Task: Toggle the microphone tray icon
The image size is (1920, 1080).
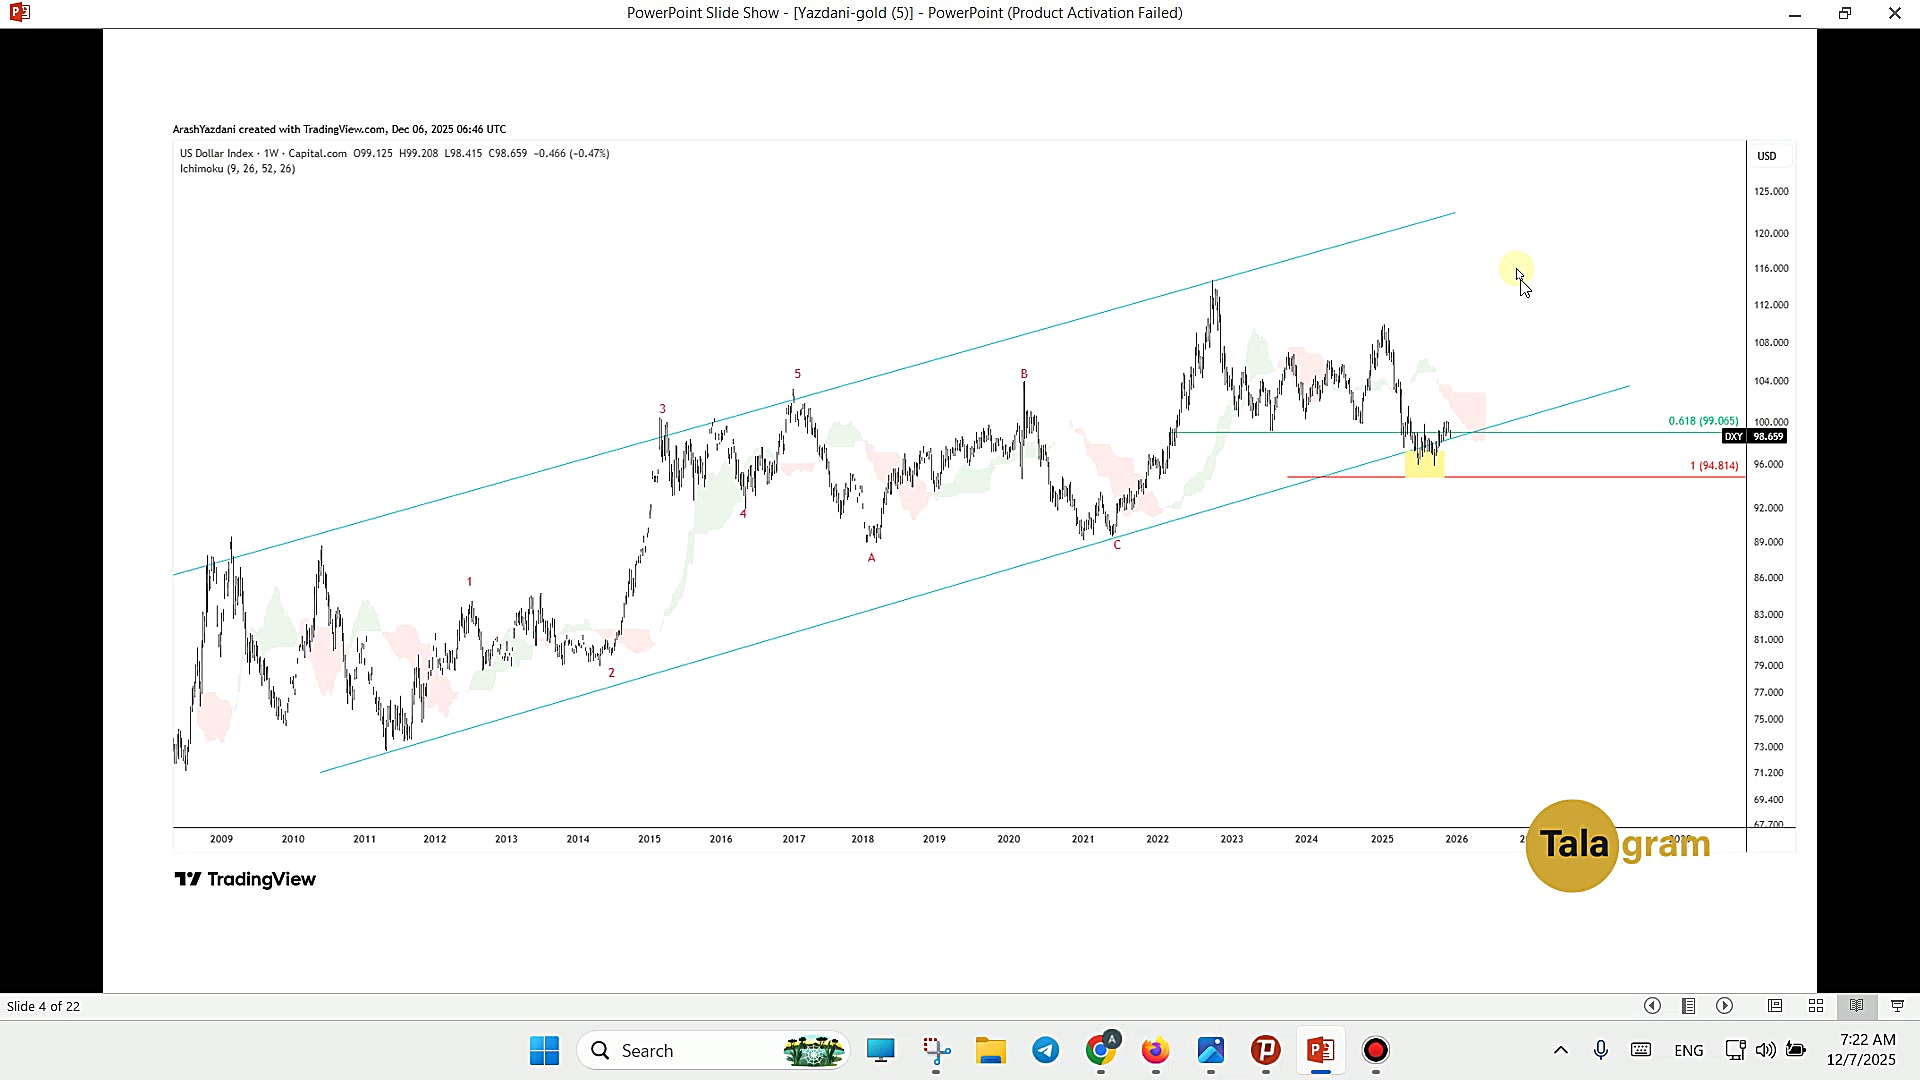Action: pyautogui.click(x=1601, y=1050)
